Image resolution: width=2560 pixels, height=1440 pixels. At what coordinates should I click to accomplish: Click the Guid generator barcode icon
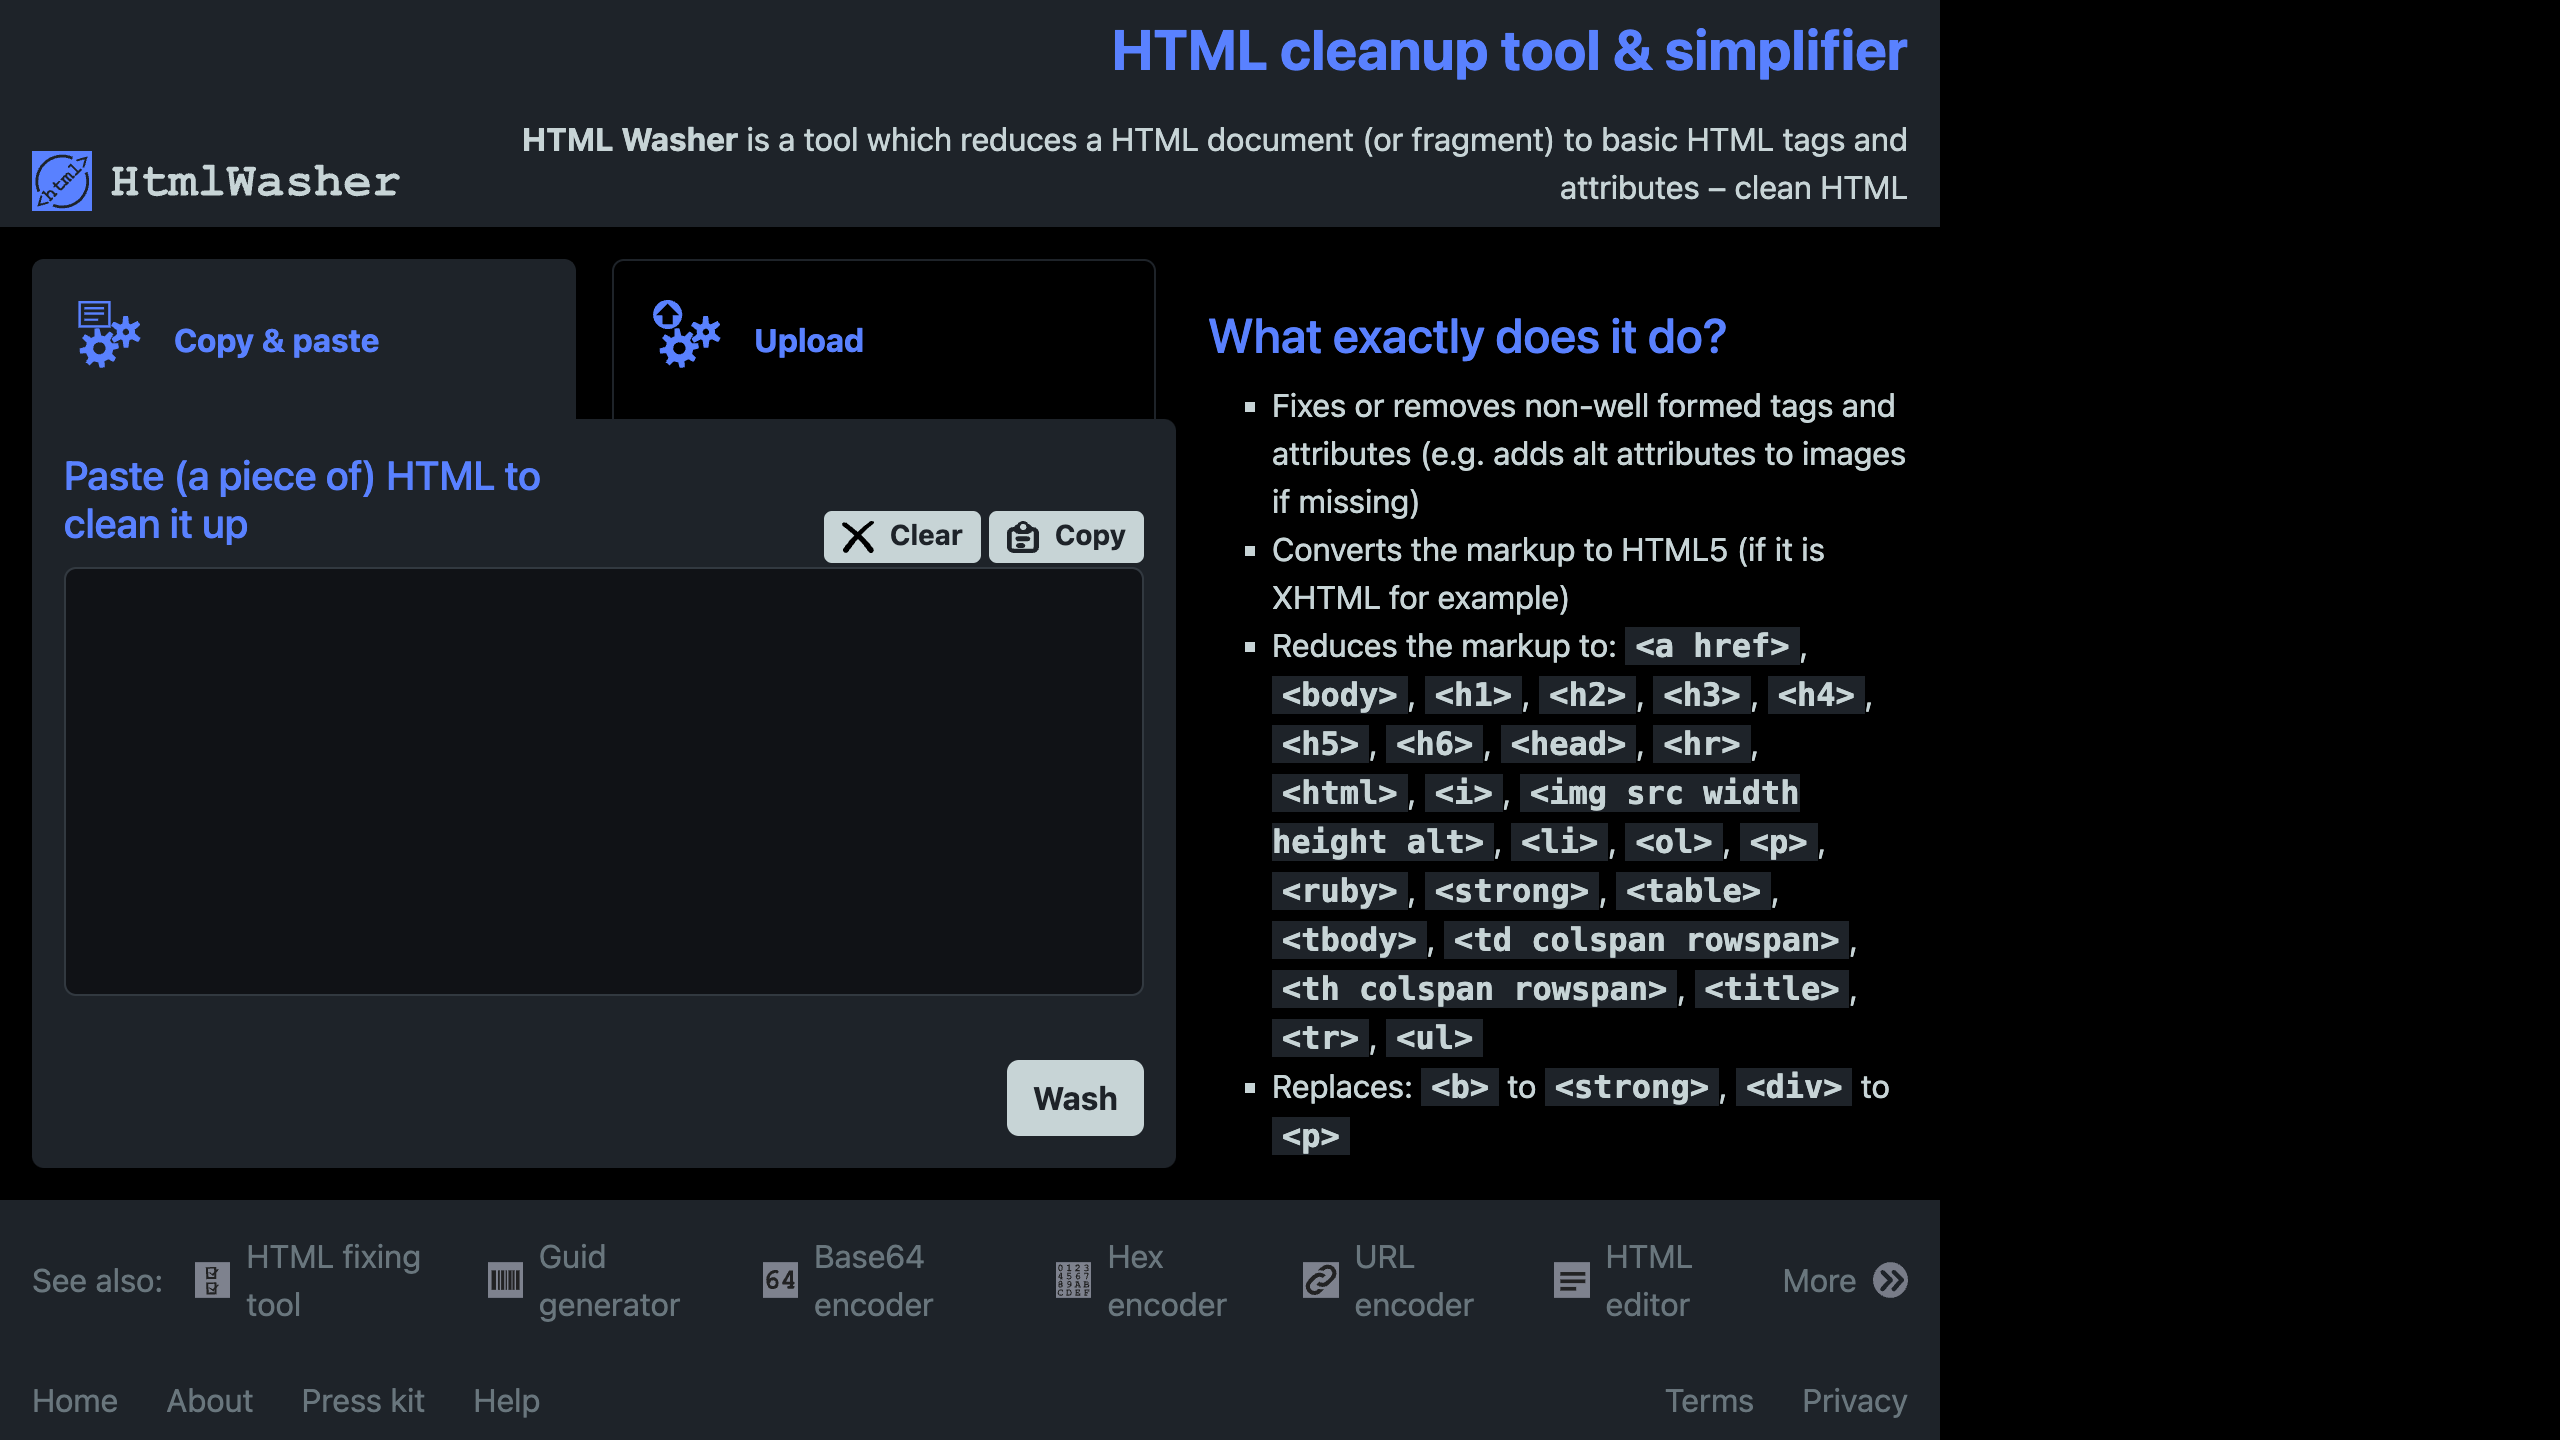coord(505,1280)
